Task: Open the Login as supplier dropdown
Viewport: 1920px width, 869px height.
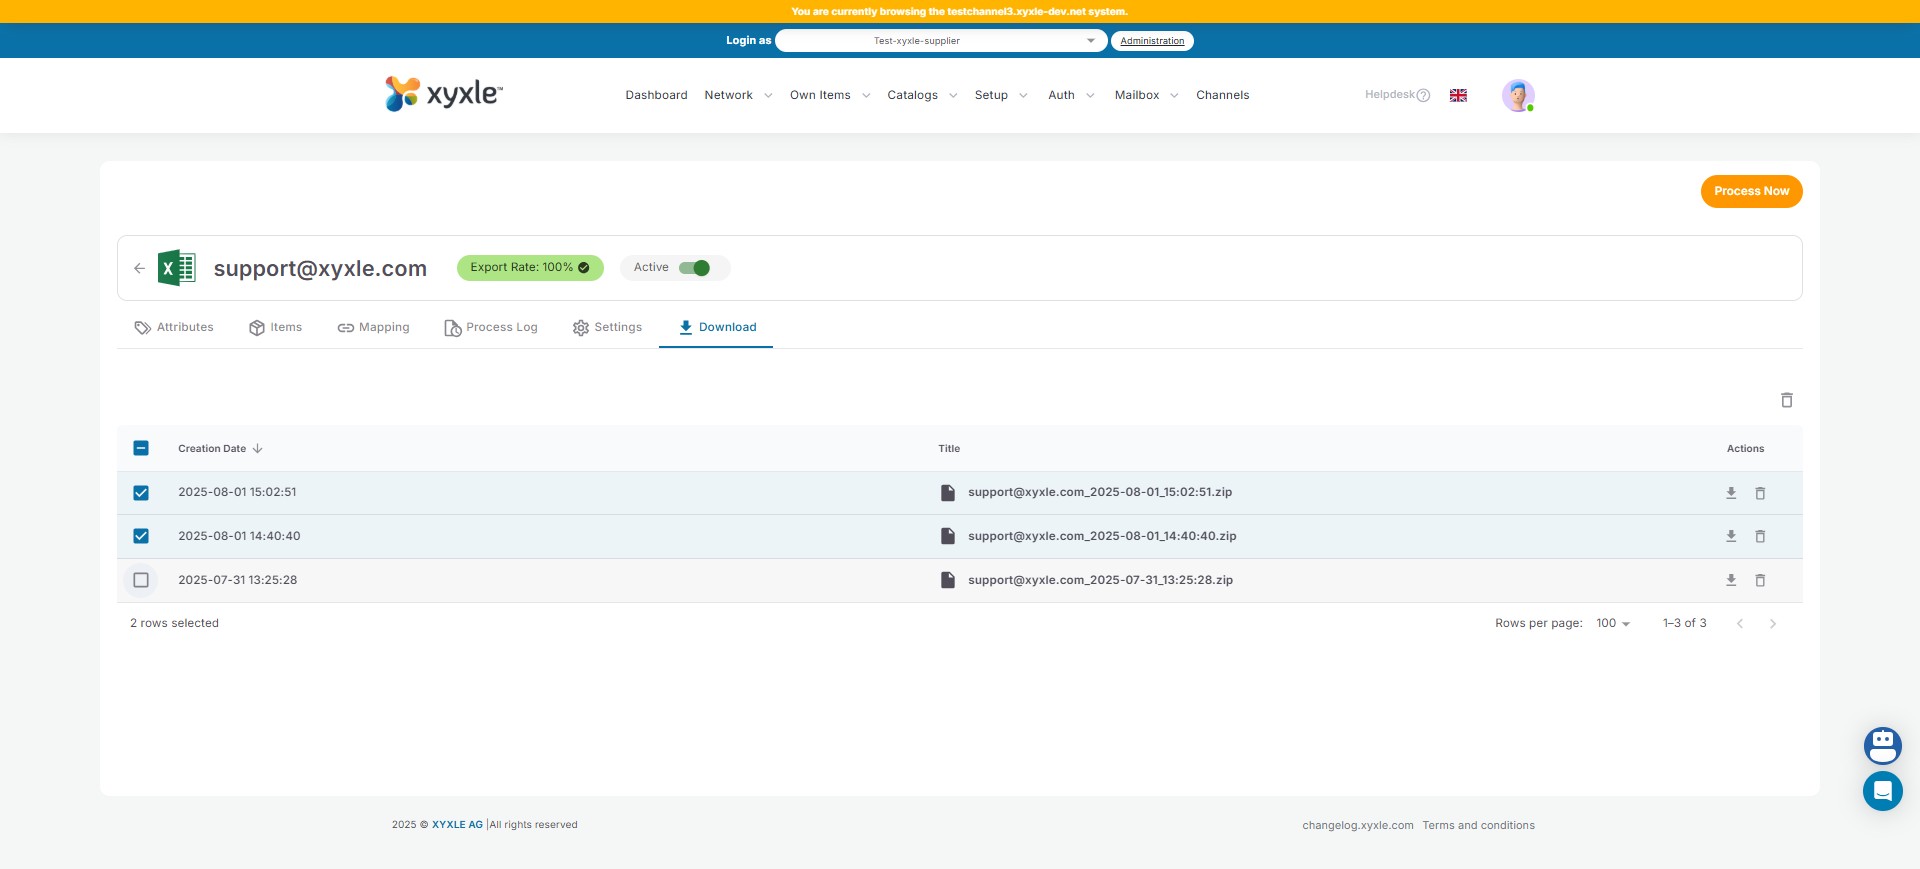Action: click(940, 41)
